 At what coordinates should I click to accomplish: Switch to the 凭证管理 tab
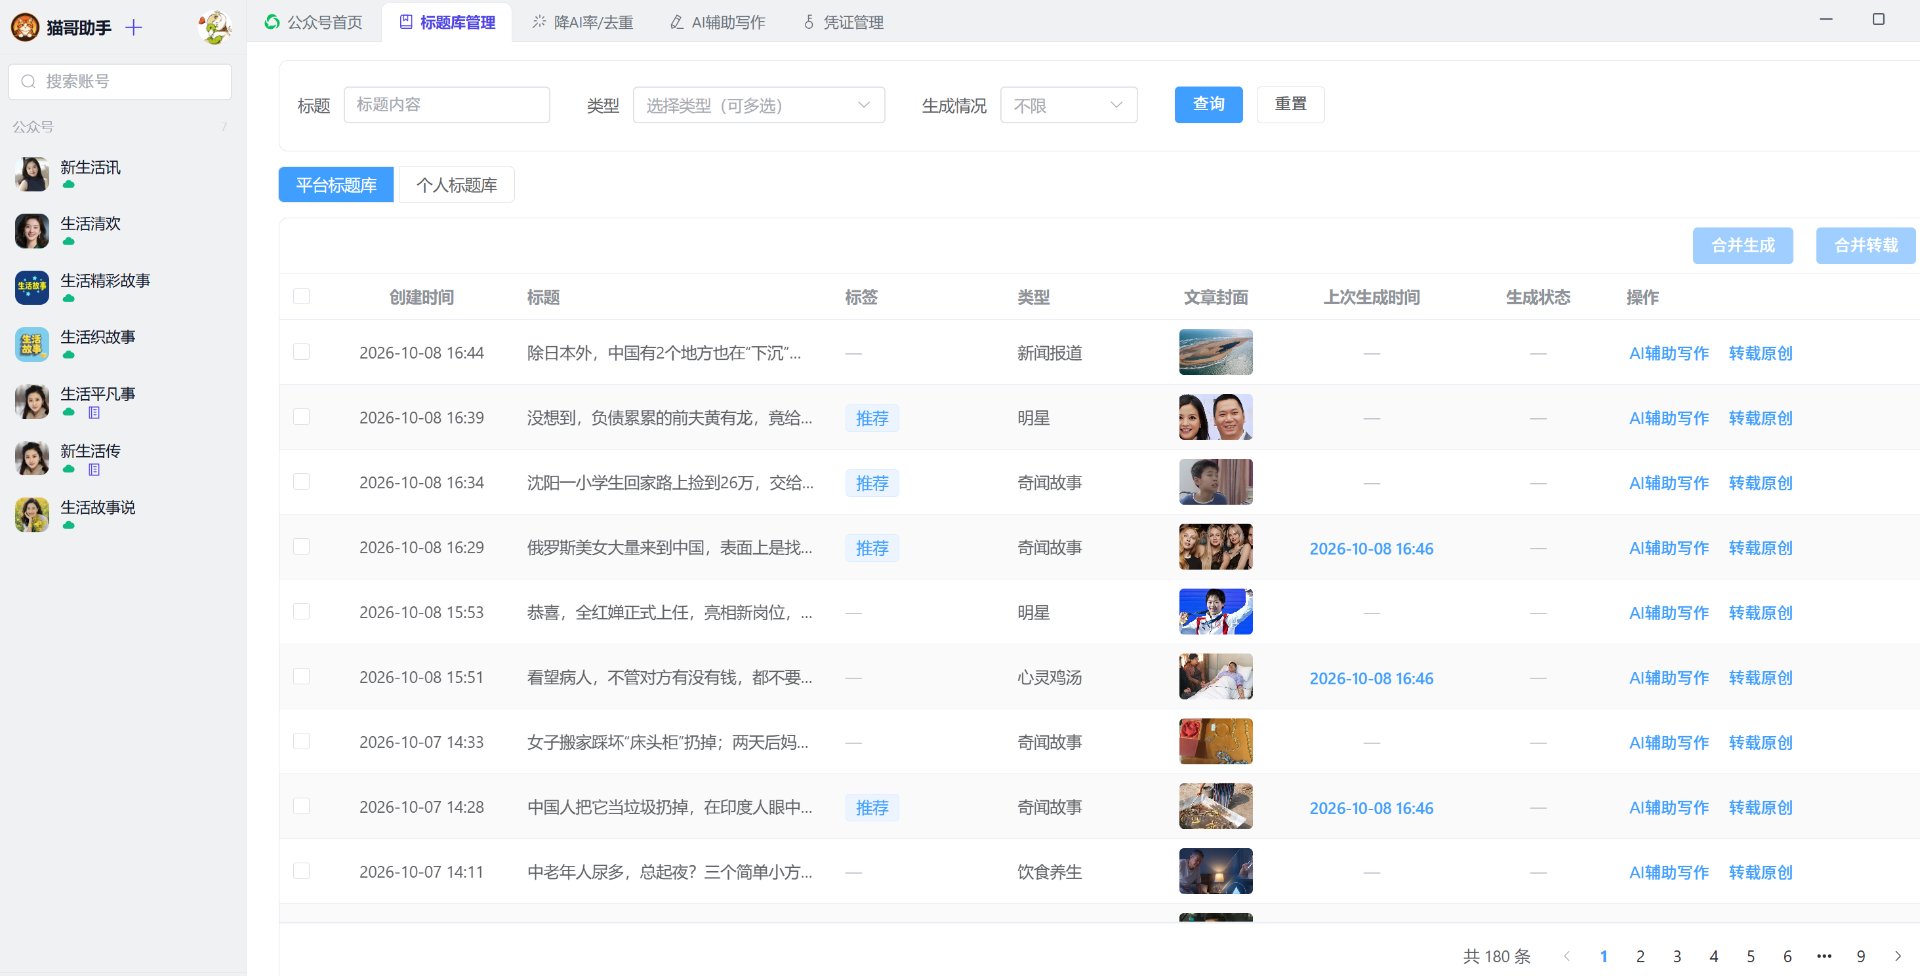(x=843, y=22)
